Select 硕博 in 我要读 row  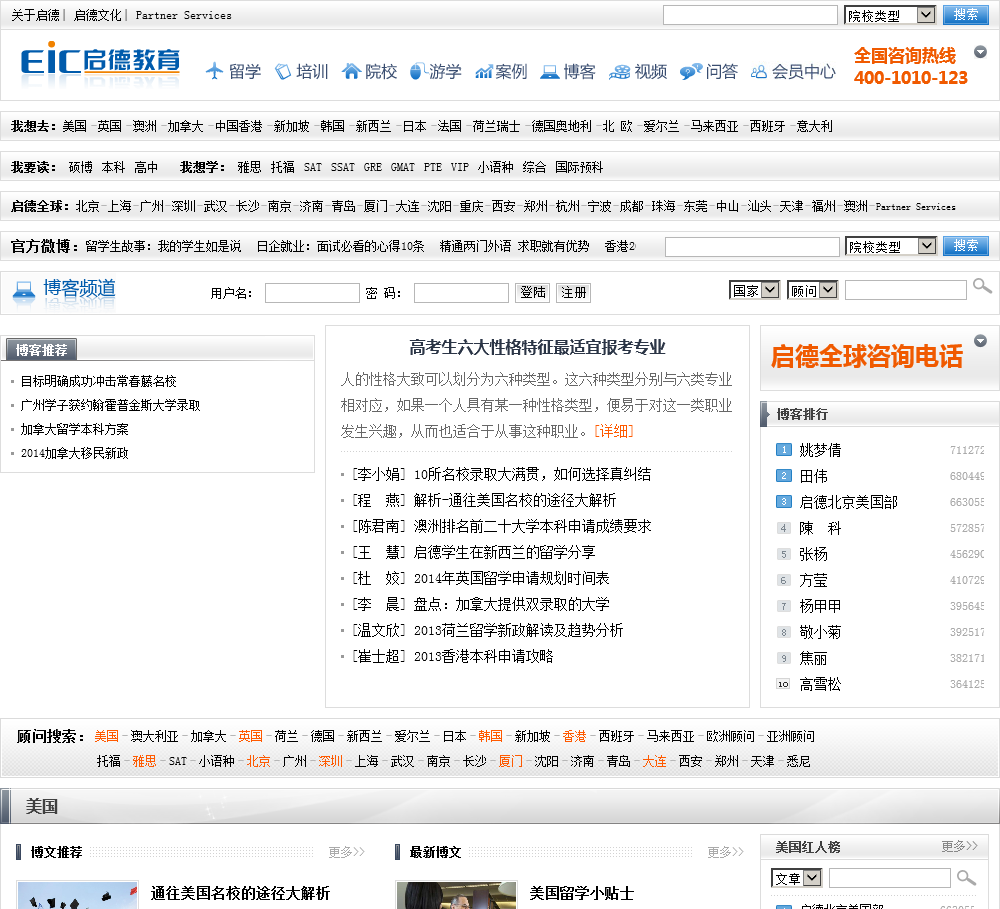[81, 167]
